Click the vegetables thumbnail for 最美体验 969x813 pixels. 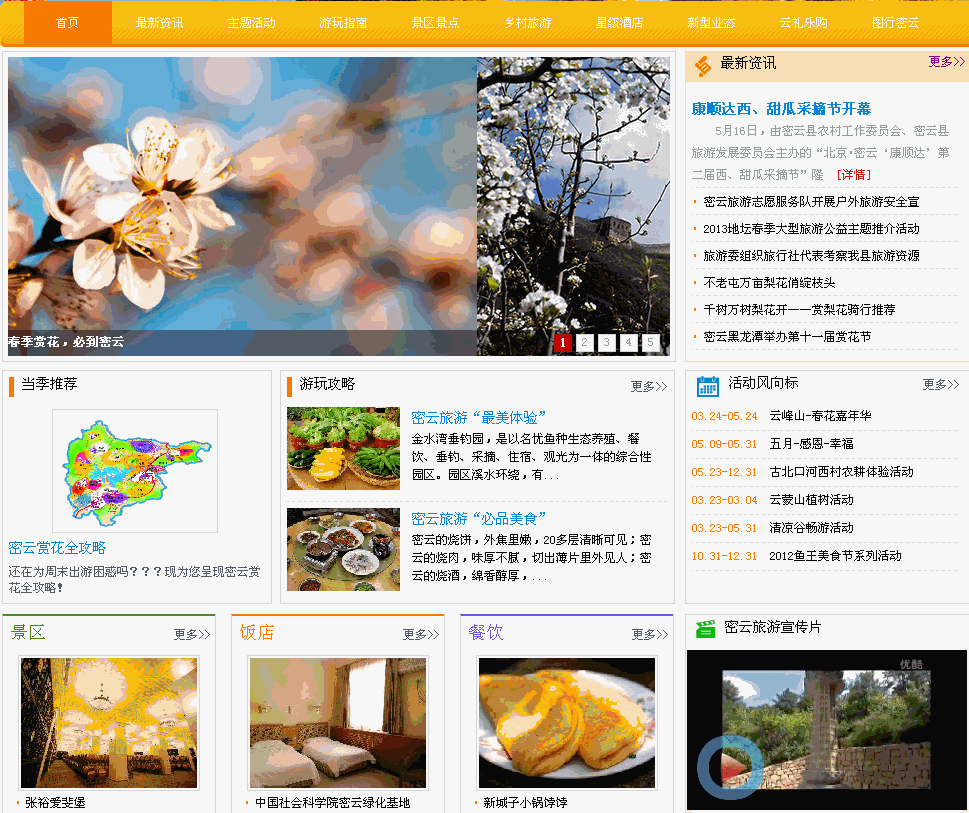click(x=343, y=448)
